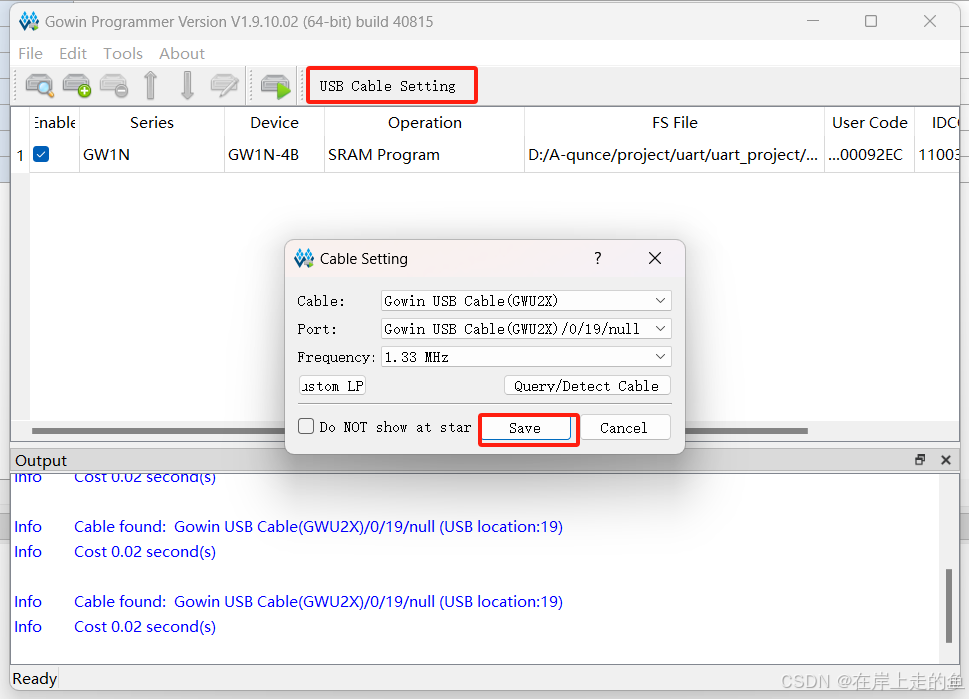The height and width of the screenshot is (699, 969).
Task: Close the Cable Setting dialog
Action: tap(655, 258)
